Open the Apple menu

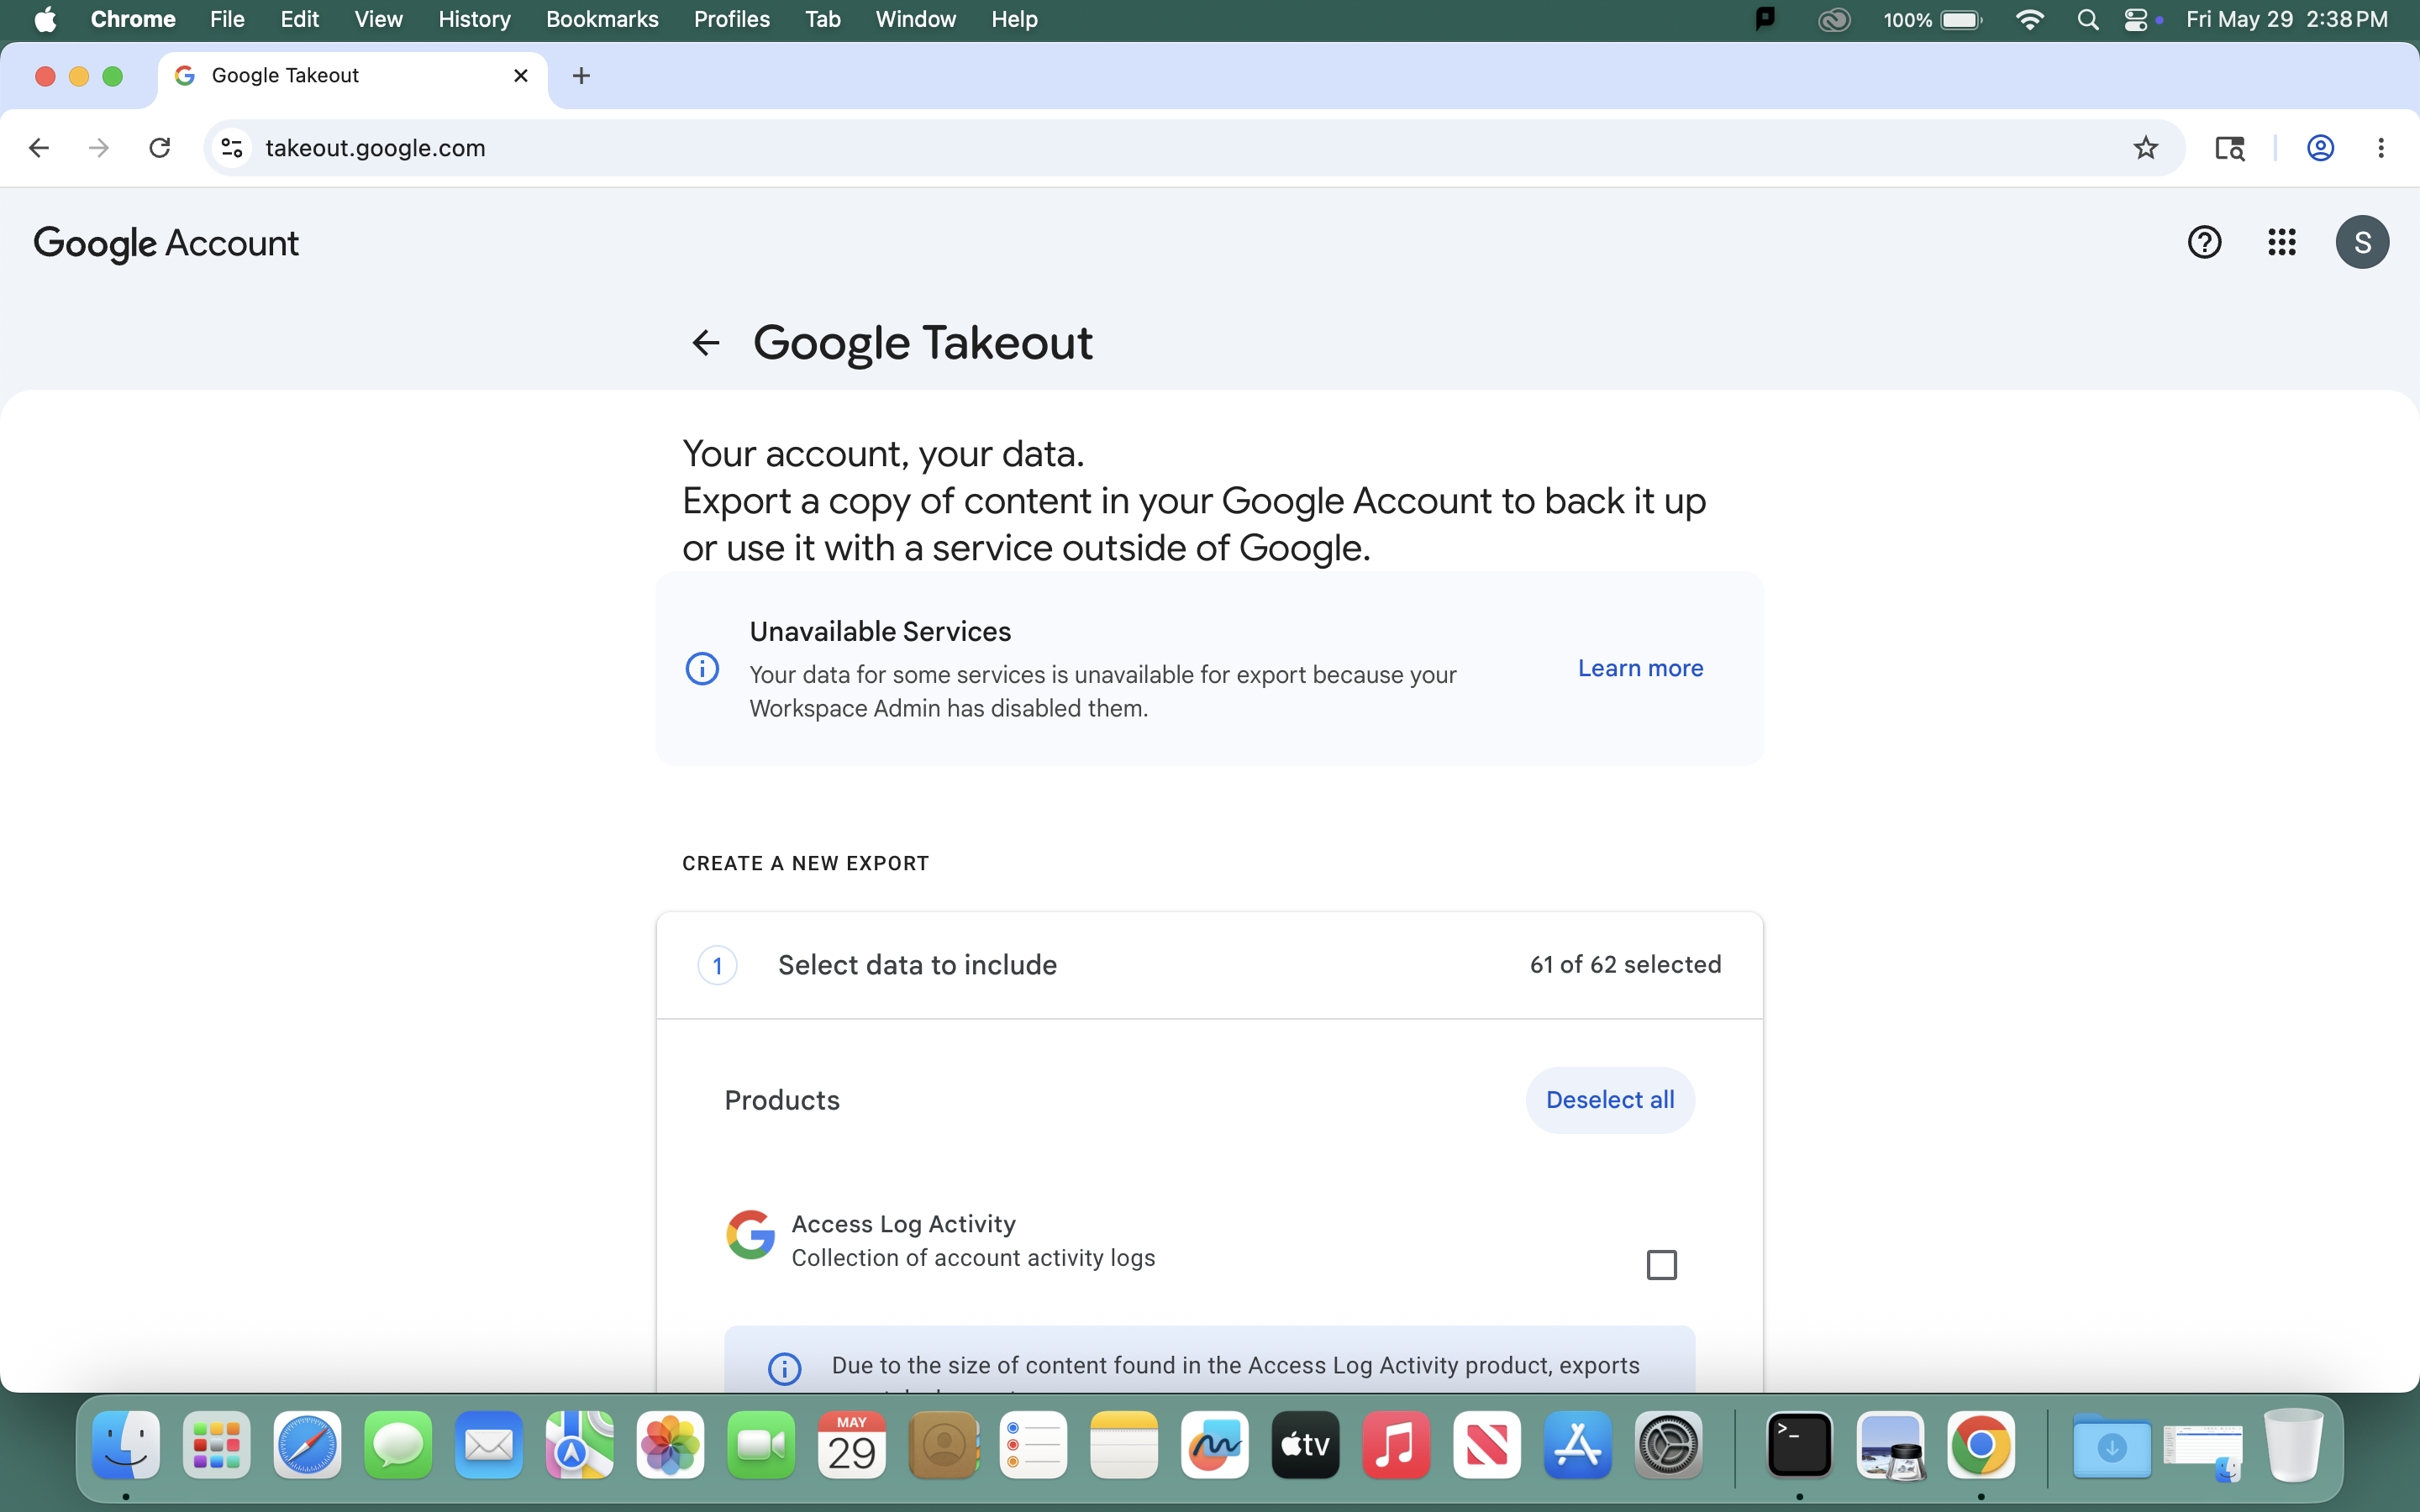tap(46, 19)
